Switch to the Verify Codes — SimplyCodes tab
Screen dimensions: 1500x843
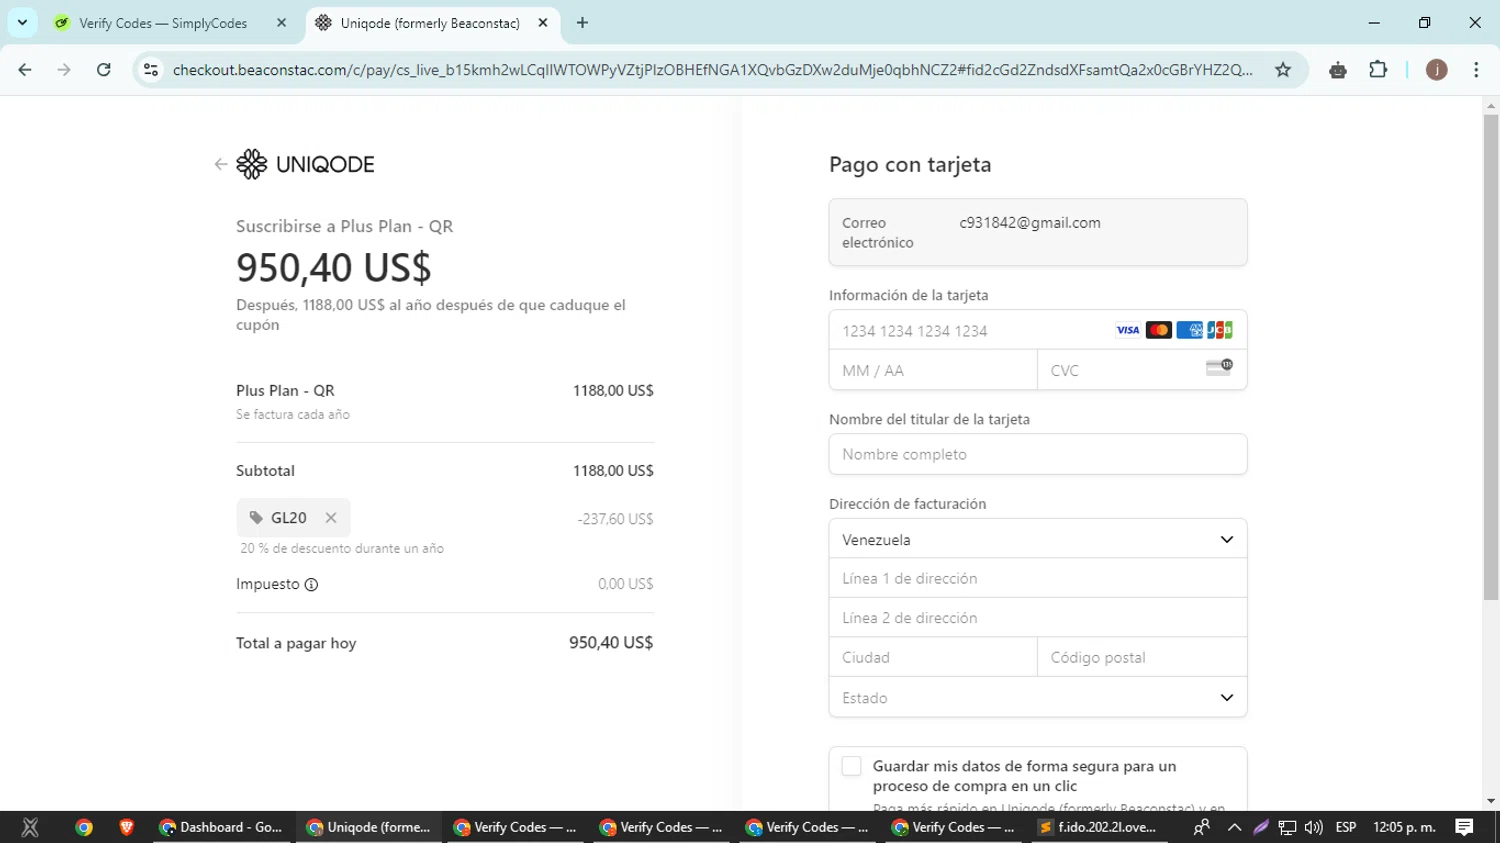tap(163, 23)
